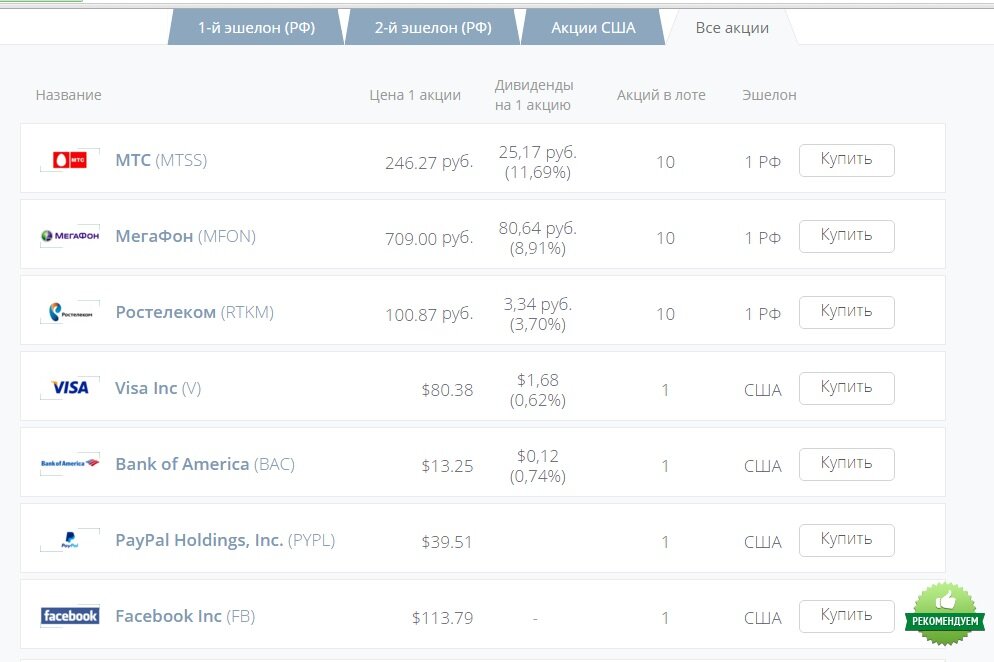Buy Bank of America via Купить
The image size is (994, 662).
(846, 464)
